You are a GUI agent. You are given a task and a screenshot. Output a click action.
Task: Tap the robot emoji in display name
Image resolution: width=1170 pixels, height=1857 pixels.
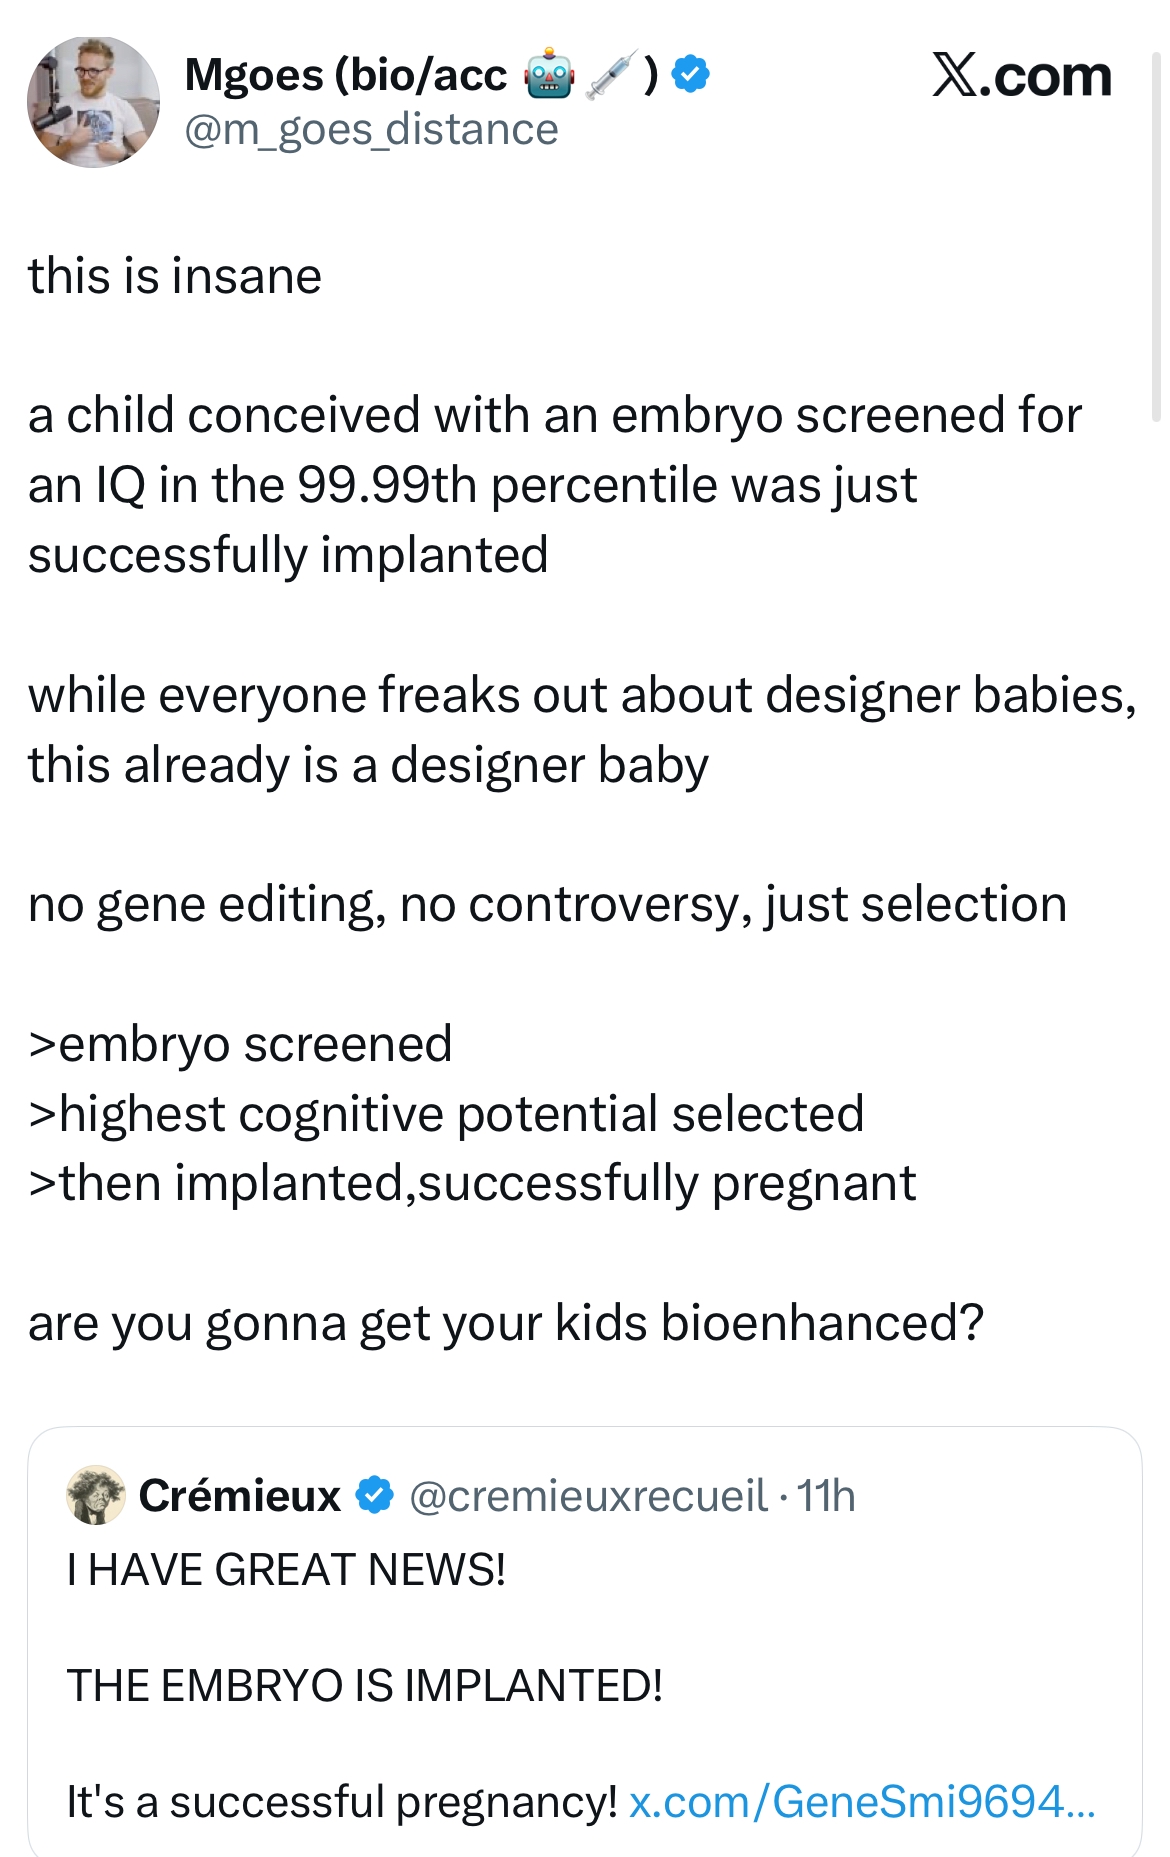549,76
